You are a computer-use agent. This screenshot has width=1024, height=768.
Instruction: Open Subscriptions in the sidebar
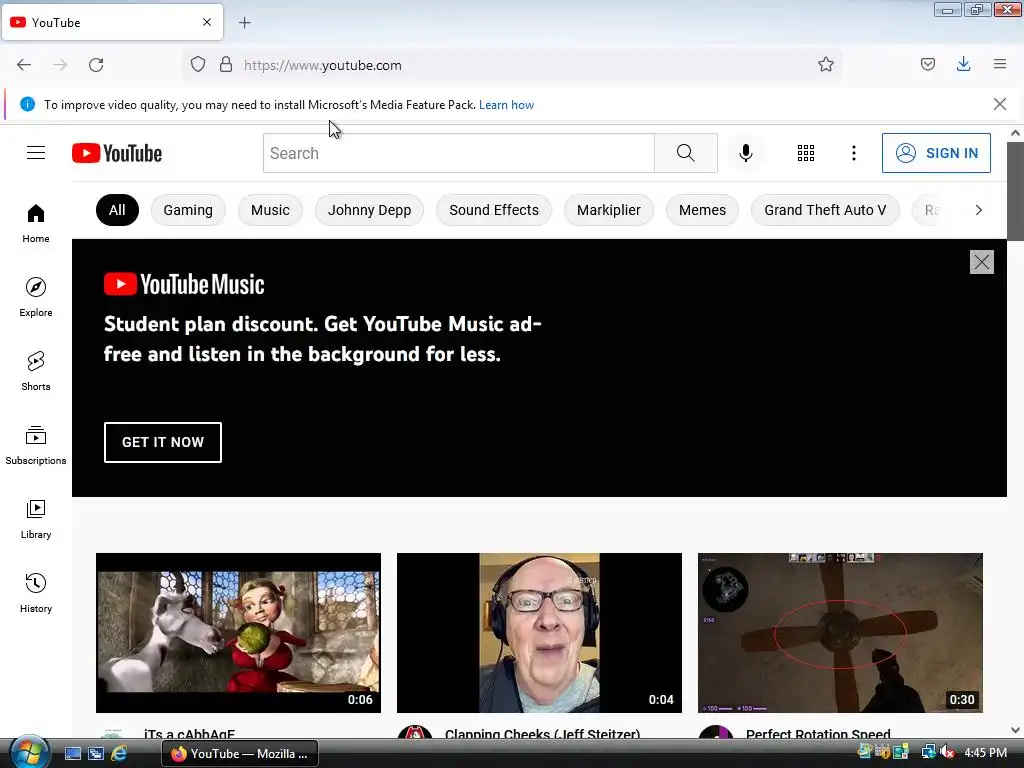(x=36, y=445)
